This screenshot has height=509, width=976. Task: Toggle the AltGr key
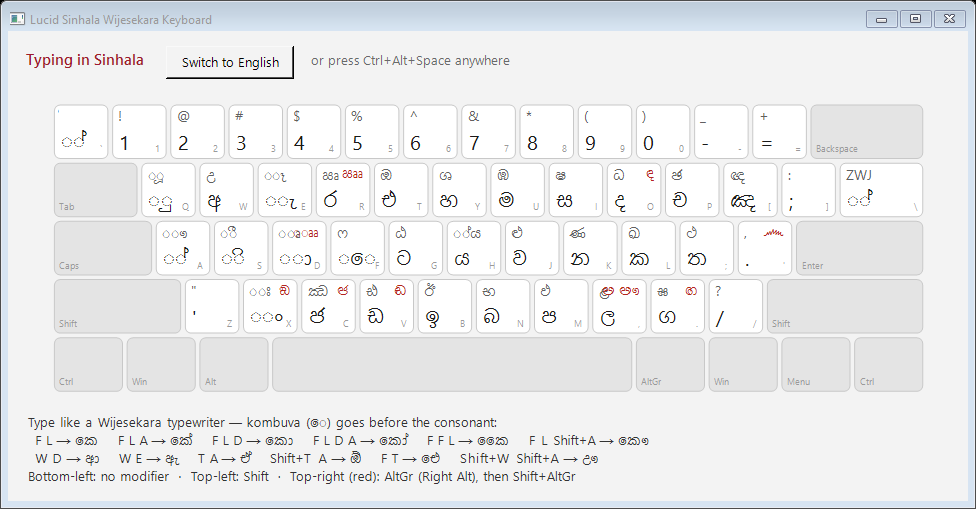(670, 364)
